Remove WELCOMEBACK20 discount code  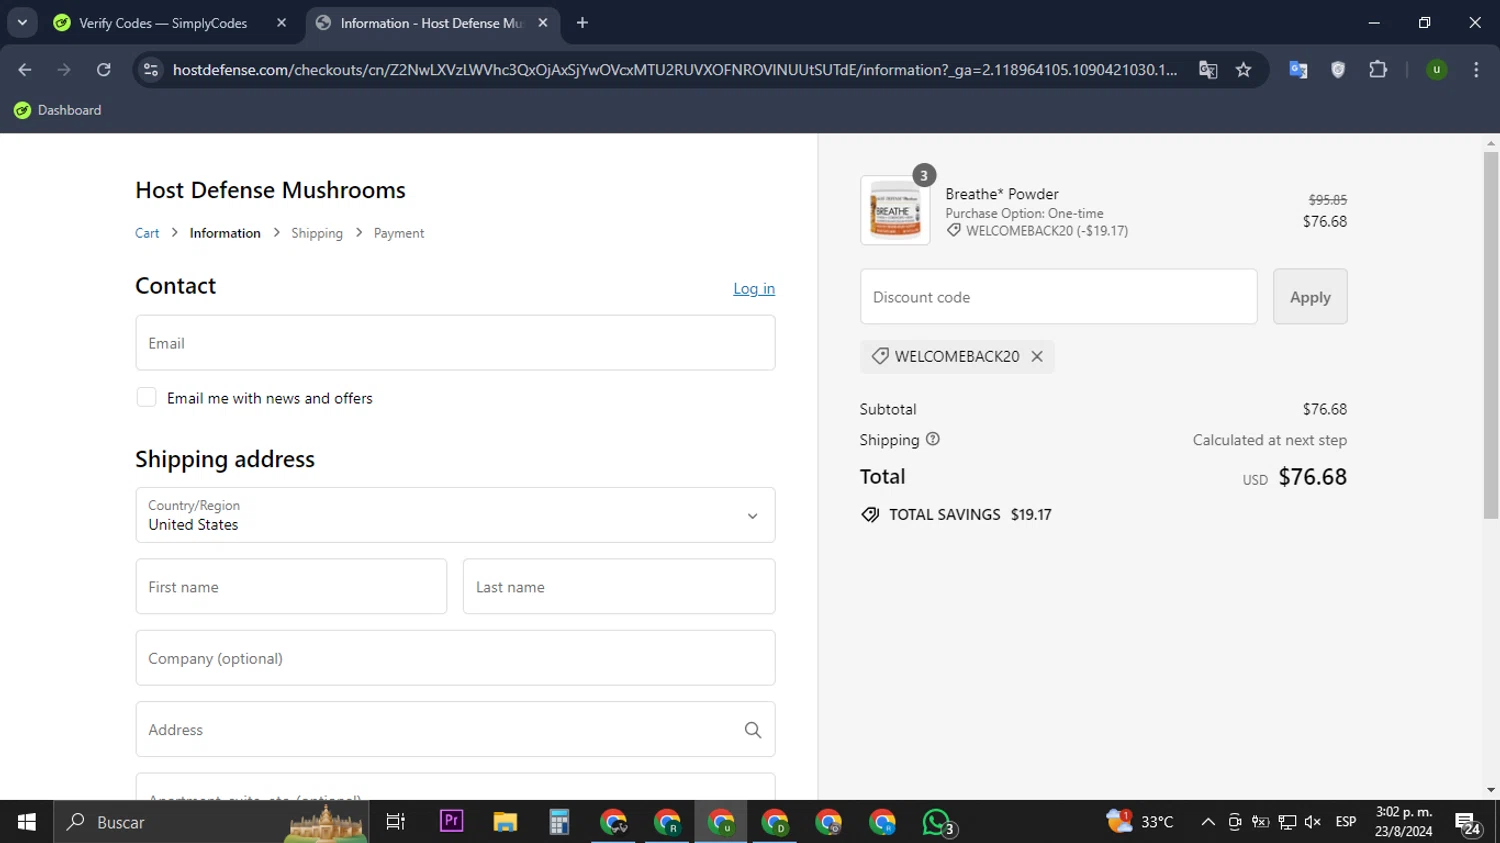1037,356
